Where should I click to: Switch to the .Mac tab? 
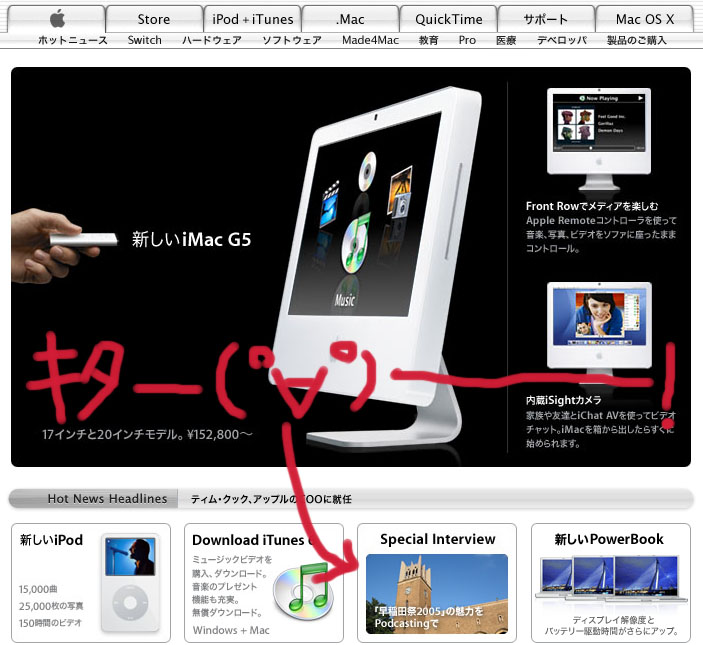point(350,19)
